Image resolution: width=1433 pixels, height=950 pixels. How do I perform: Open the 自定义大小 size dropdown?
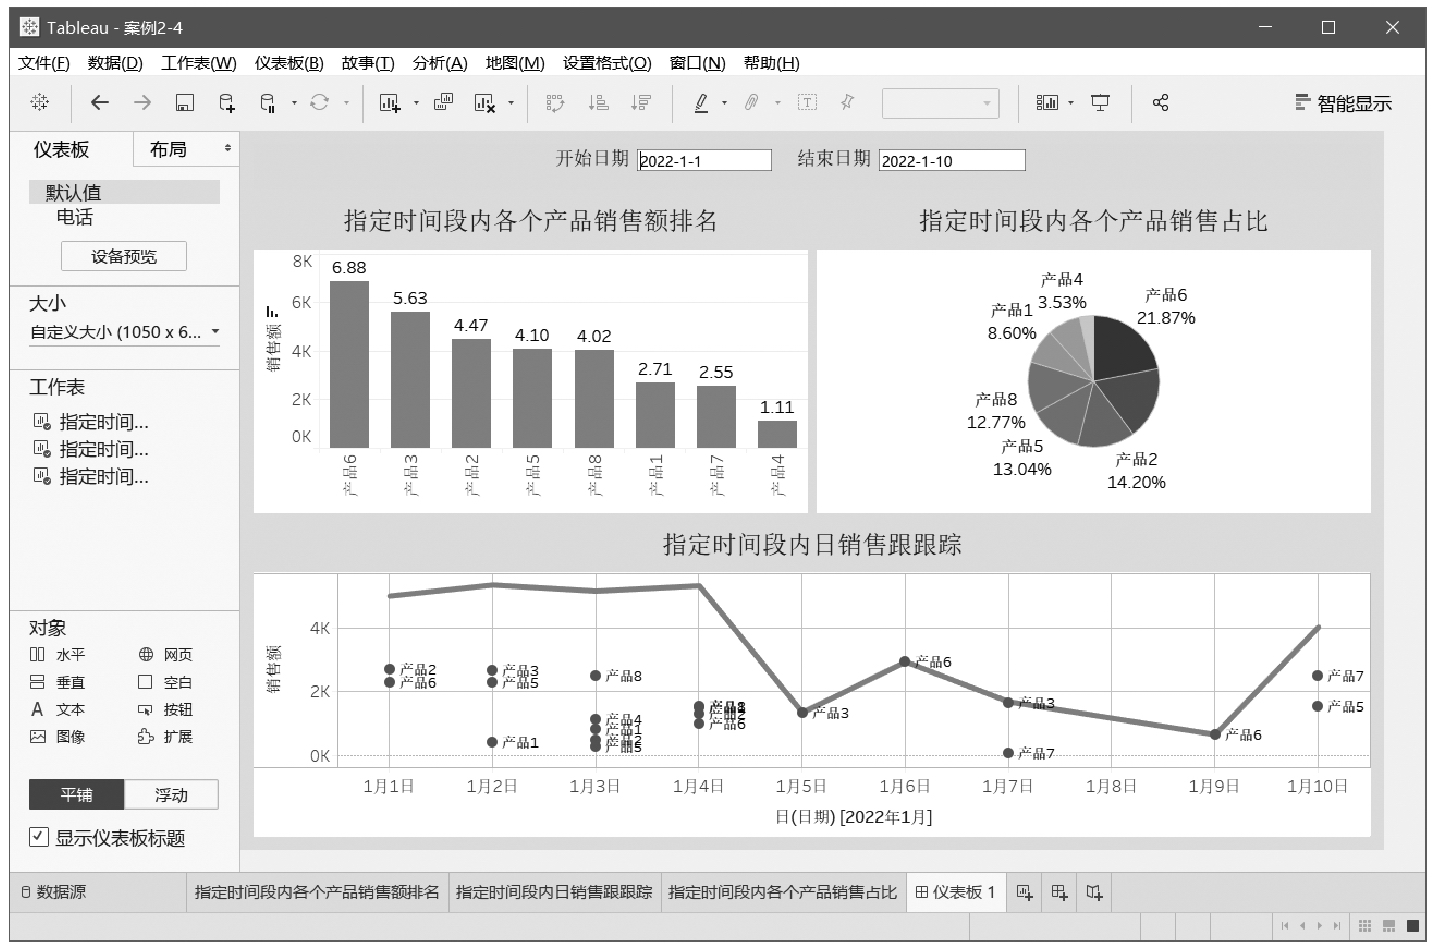coord(124,332)
